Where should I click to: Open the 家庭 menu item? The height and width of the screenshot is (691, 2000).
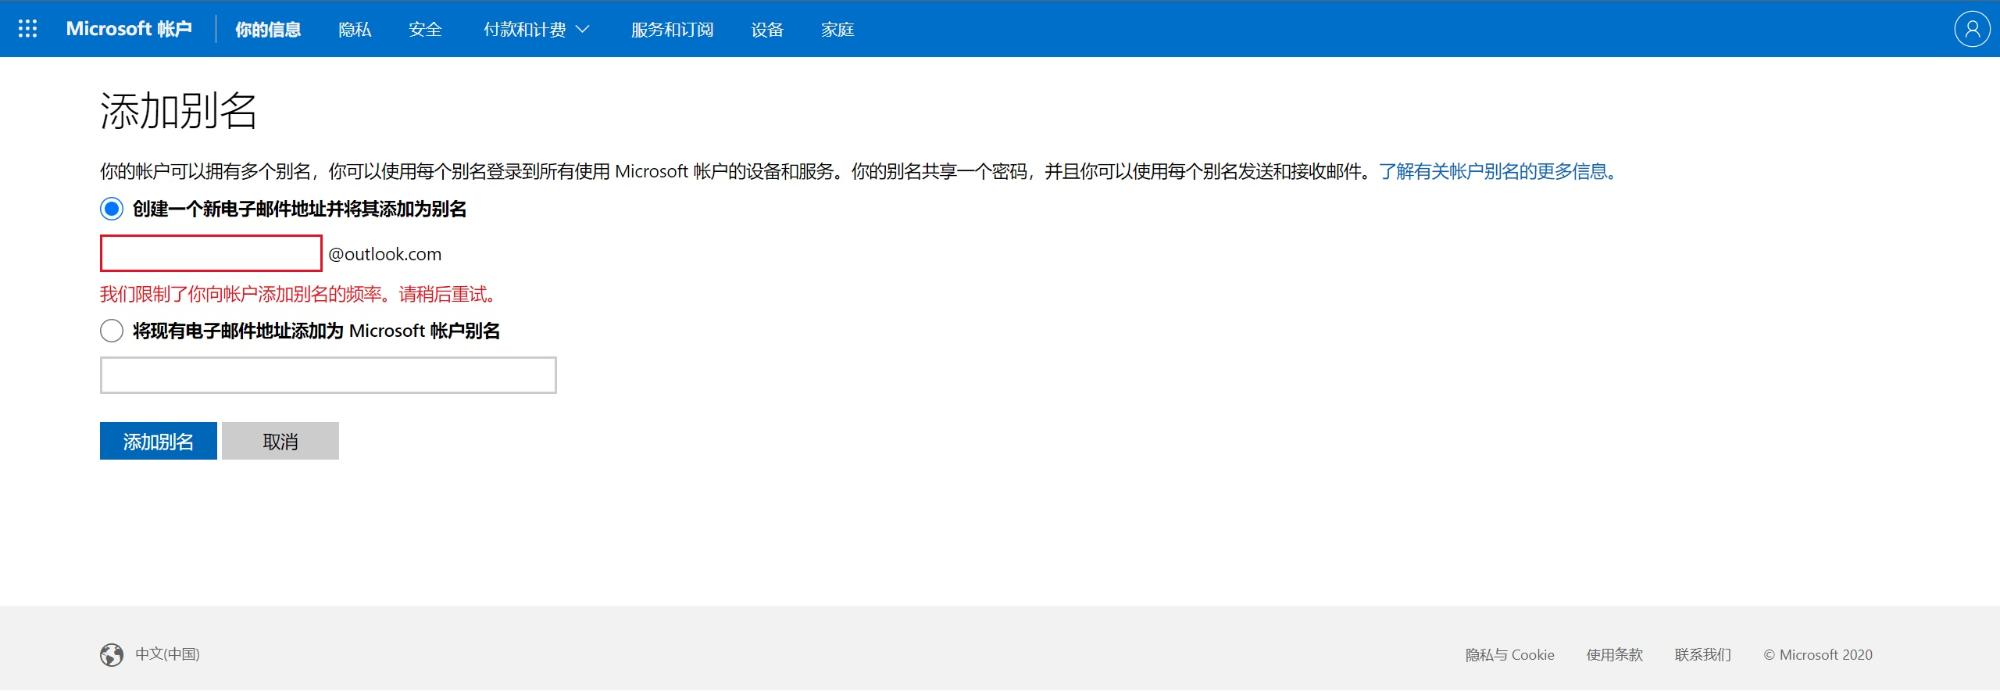click(x=837, y=30)
